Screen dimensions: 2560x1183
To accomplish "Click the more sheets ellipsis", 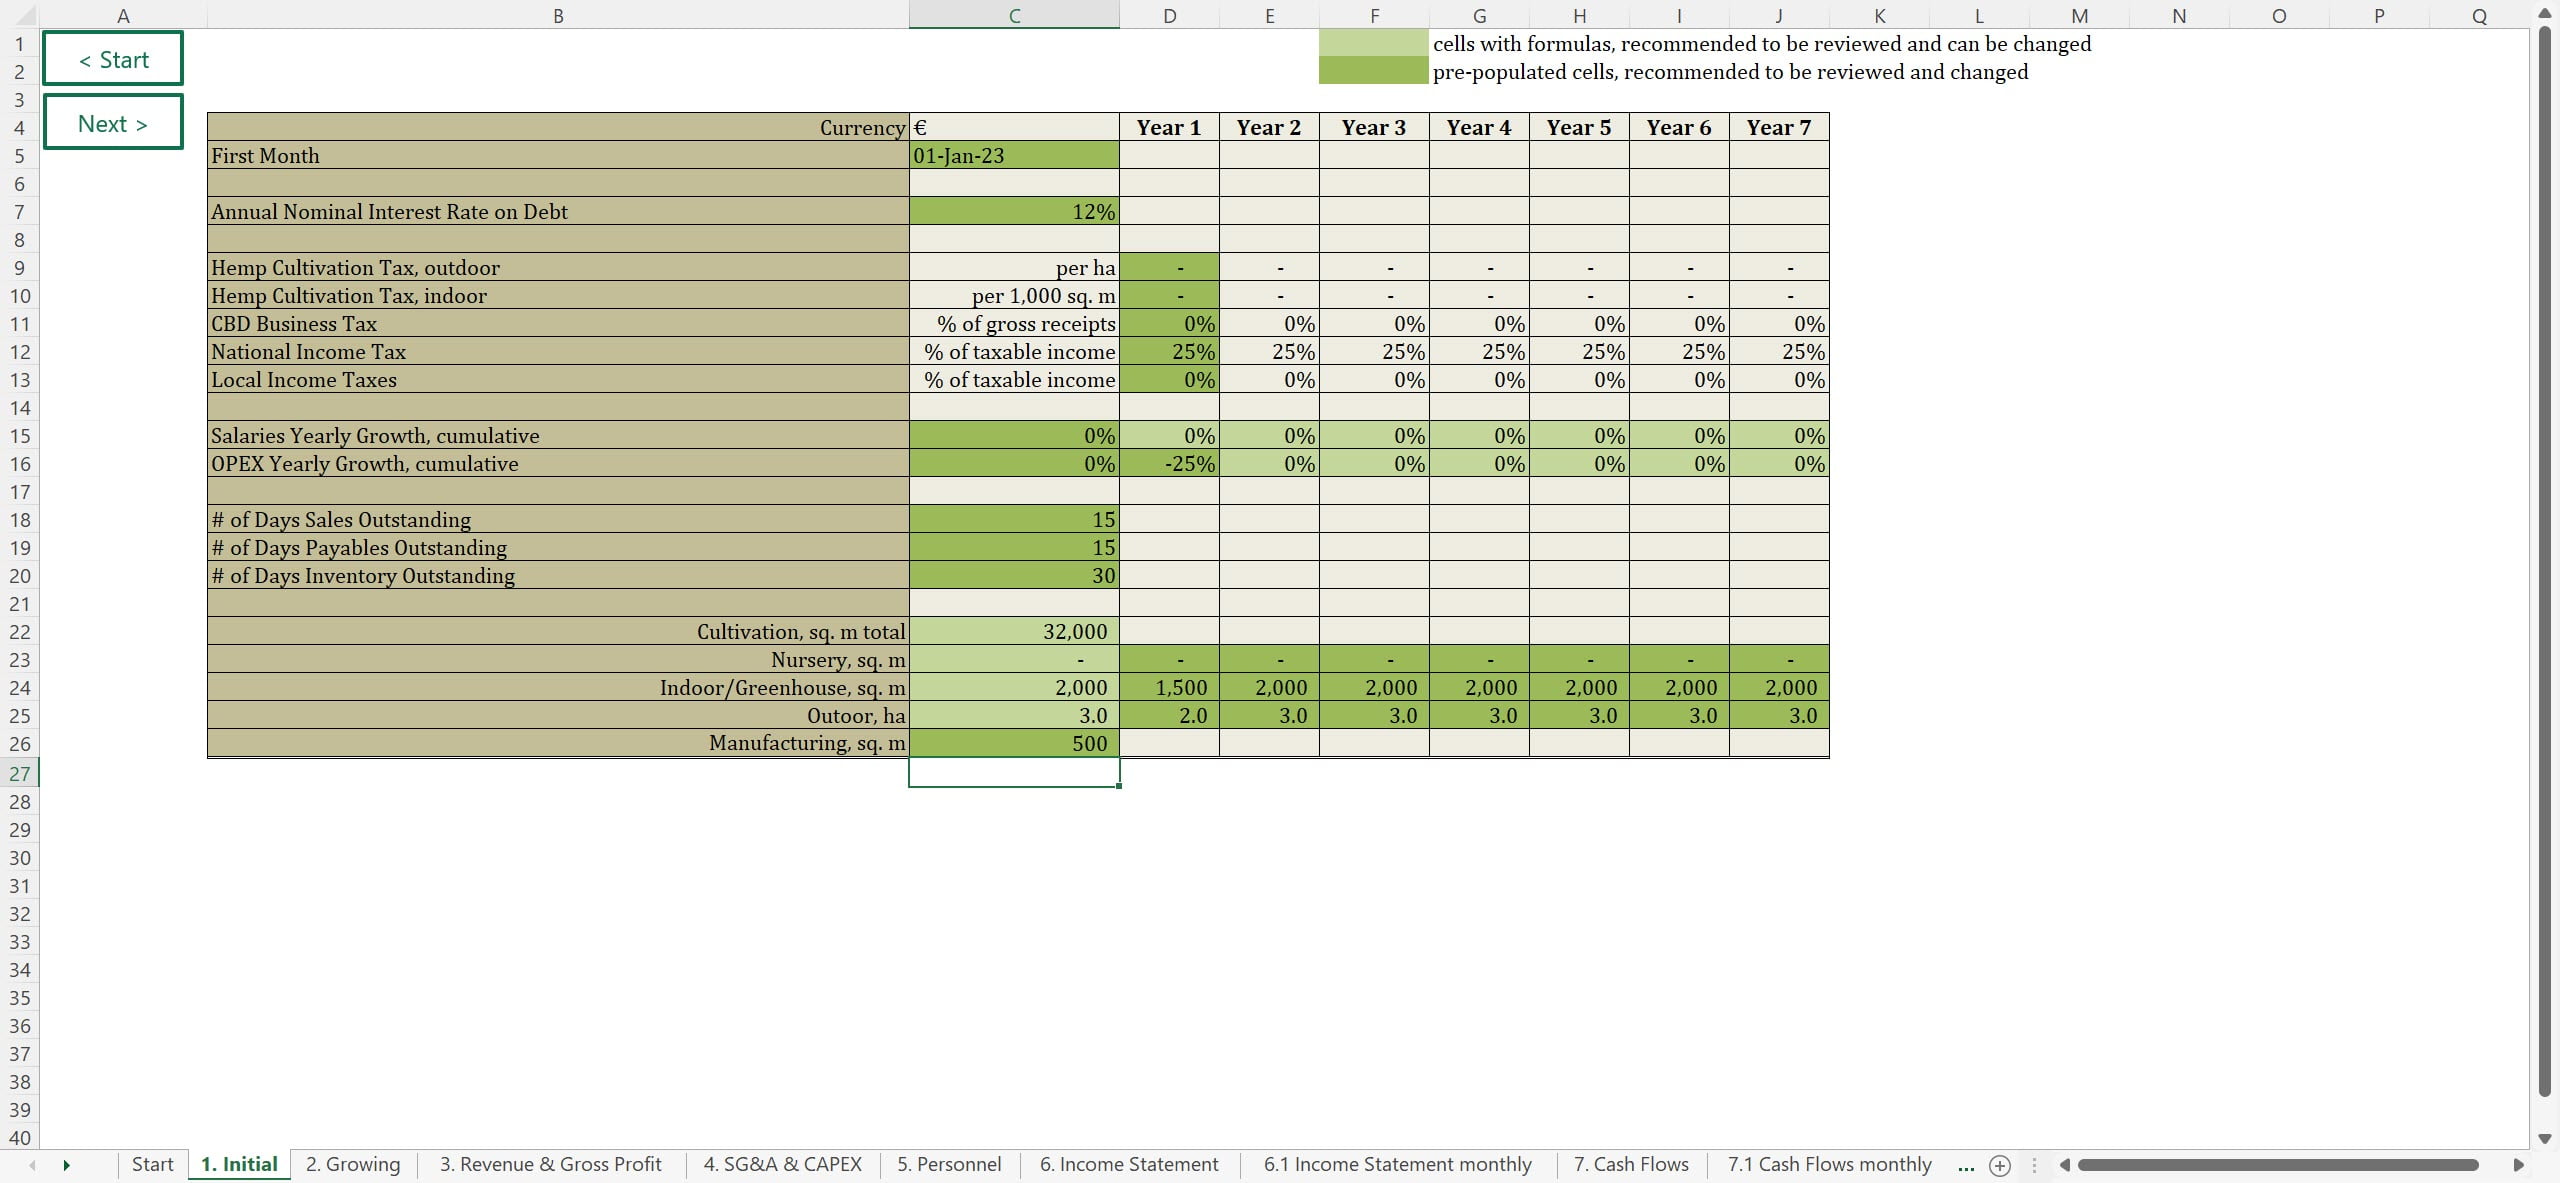I will (x=1966, y=1165).
